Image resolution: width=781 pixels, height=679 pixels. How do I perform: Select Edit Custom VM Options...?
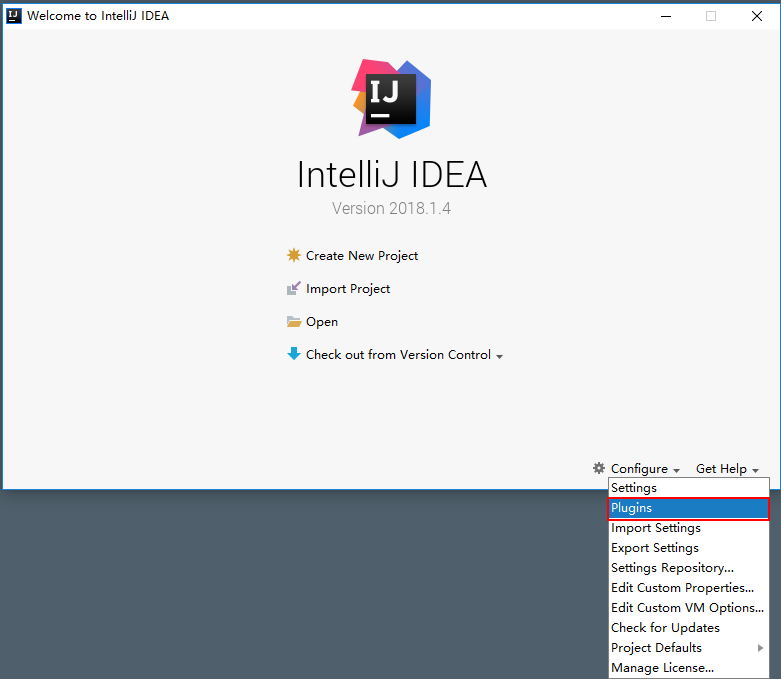(689, 608)
